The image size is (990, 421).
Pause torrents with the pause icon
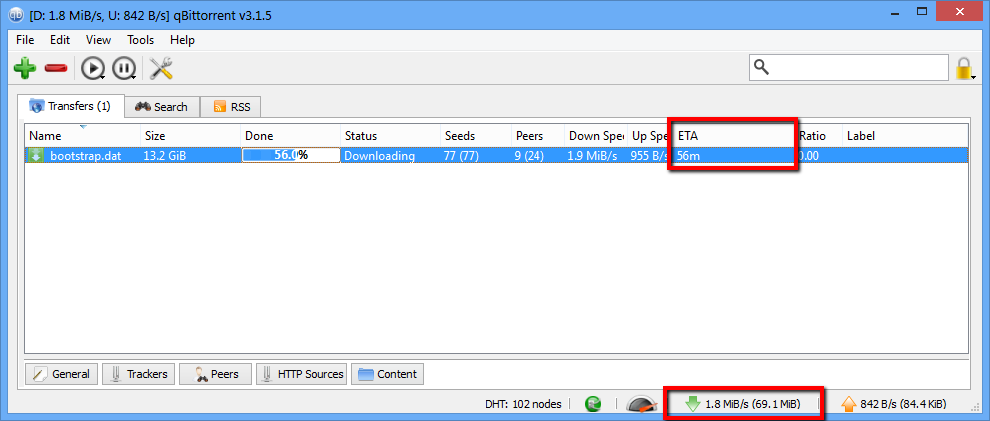(123, 68)
